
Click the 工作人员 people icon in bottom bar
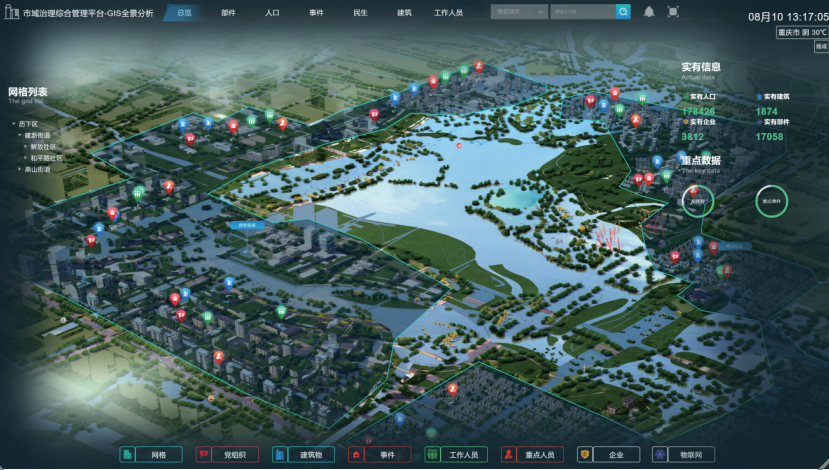[432, 455]
